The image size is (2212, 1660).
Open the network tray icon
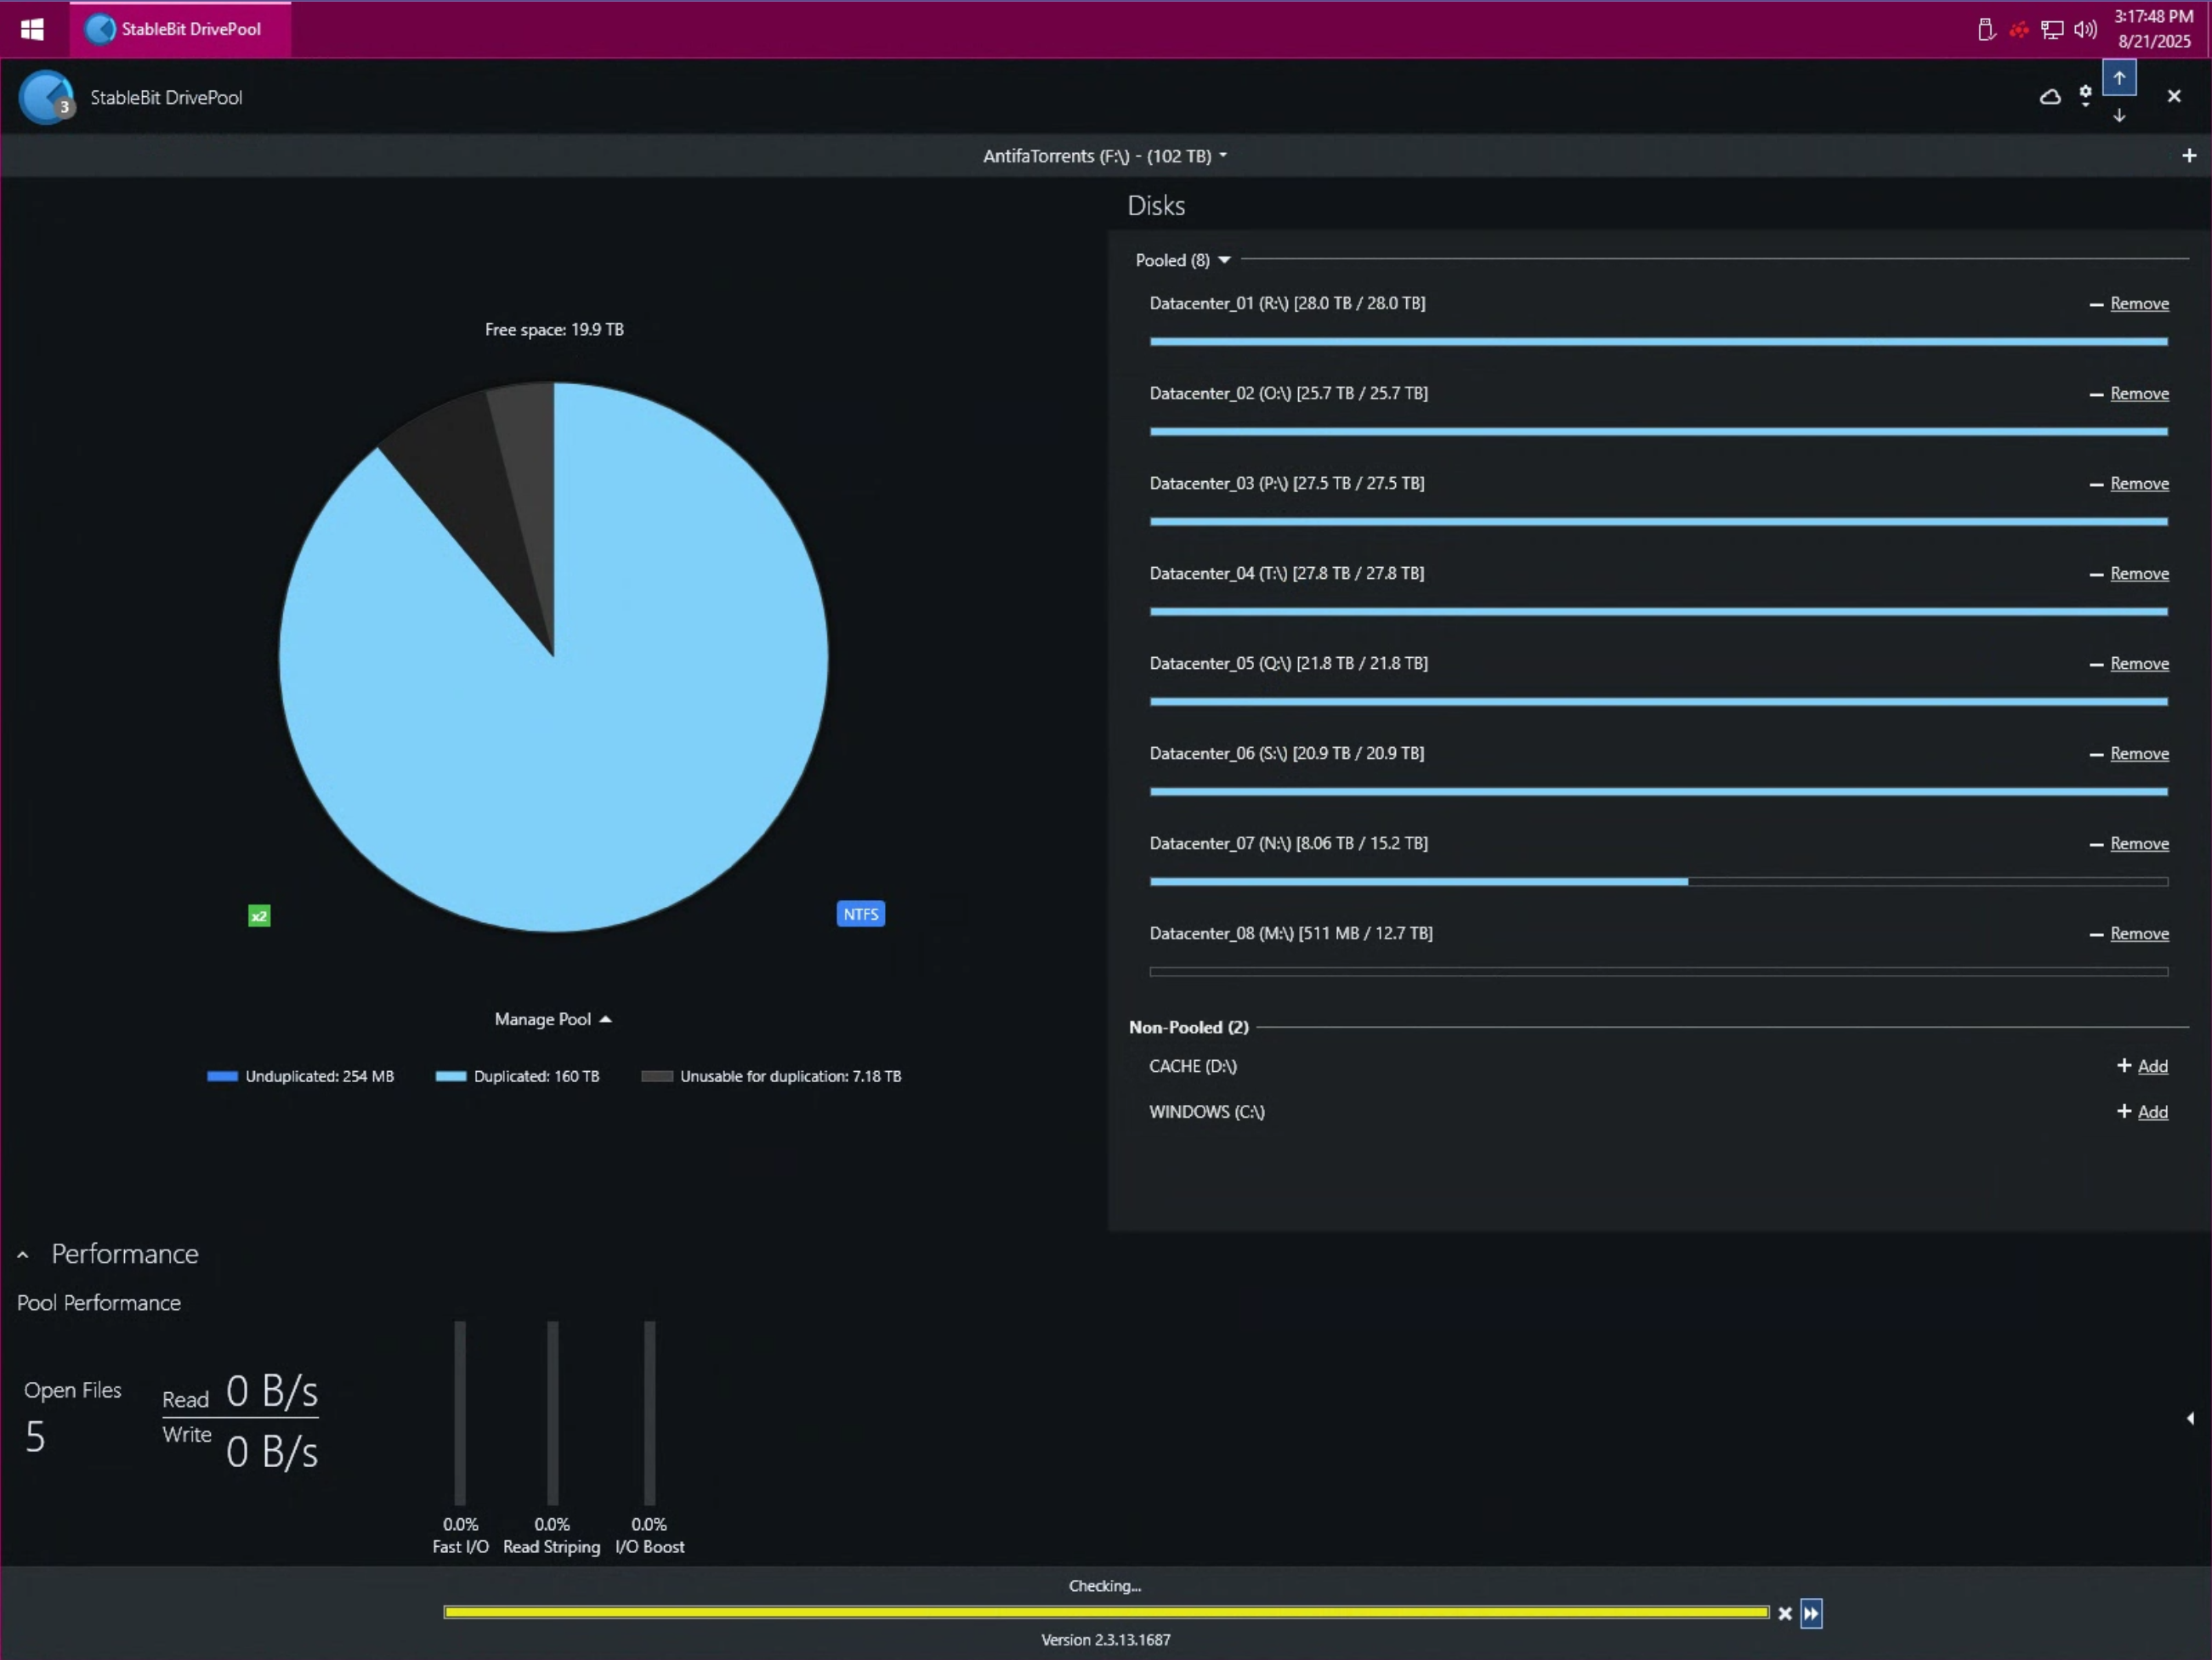[x=2052, y=30]
